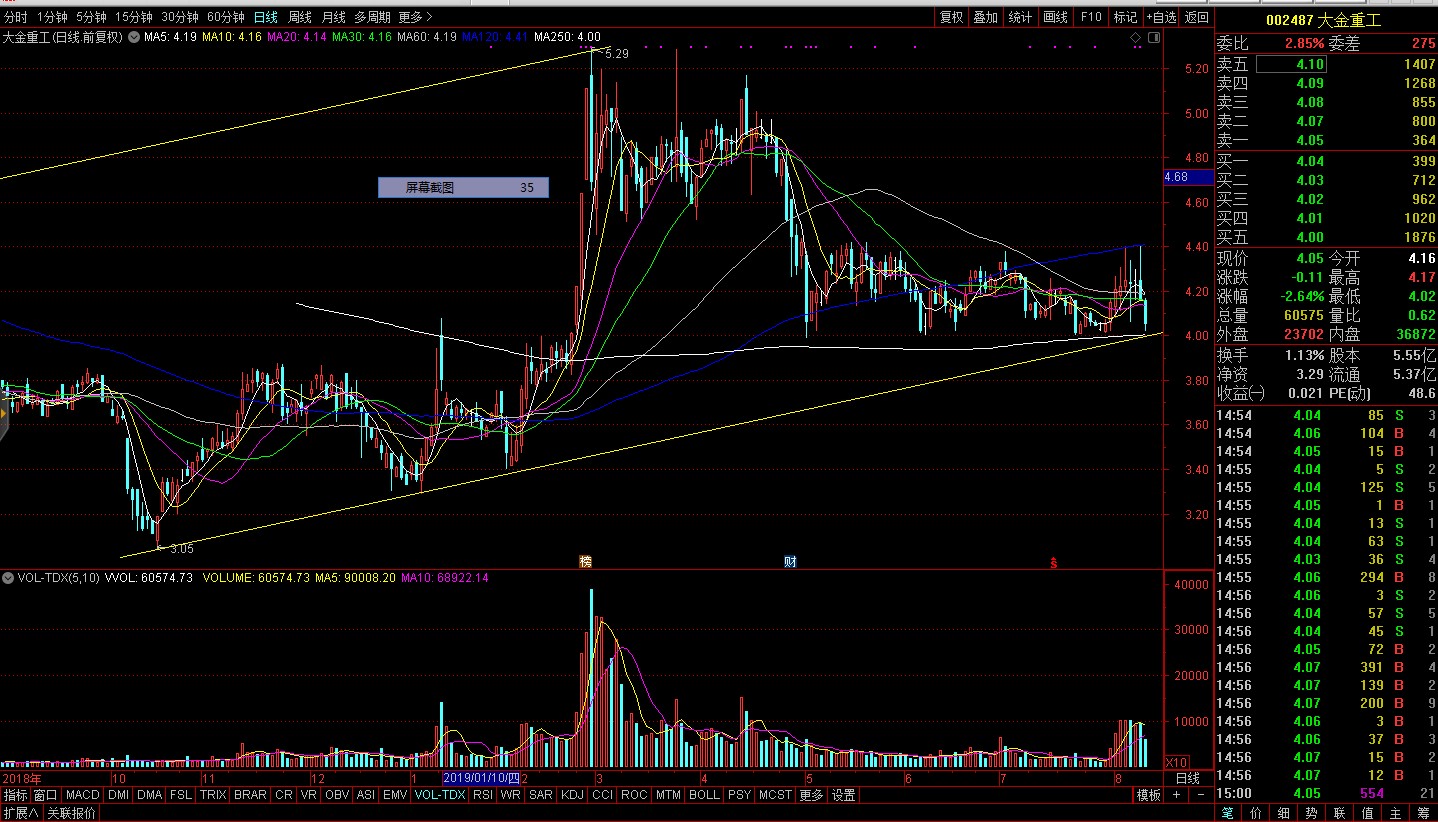Select the MCST indicator
Screen dimensions: 1438x822
(775, 795)
